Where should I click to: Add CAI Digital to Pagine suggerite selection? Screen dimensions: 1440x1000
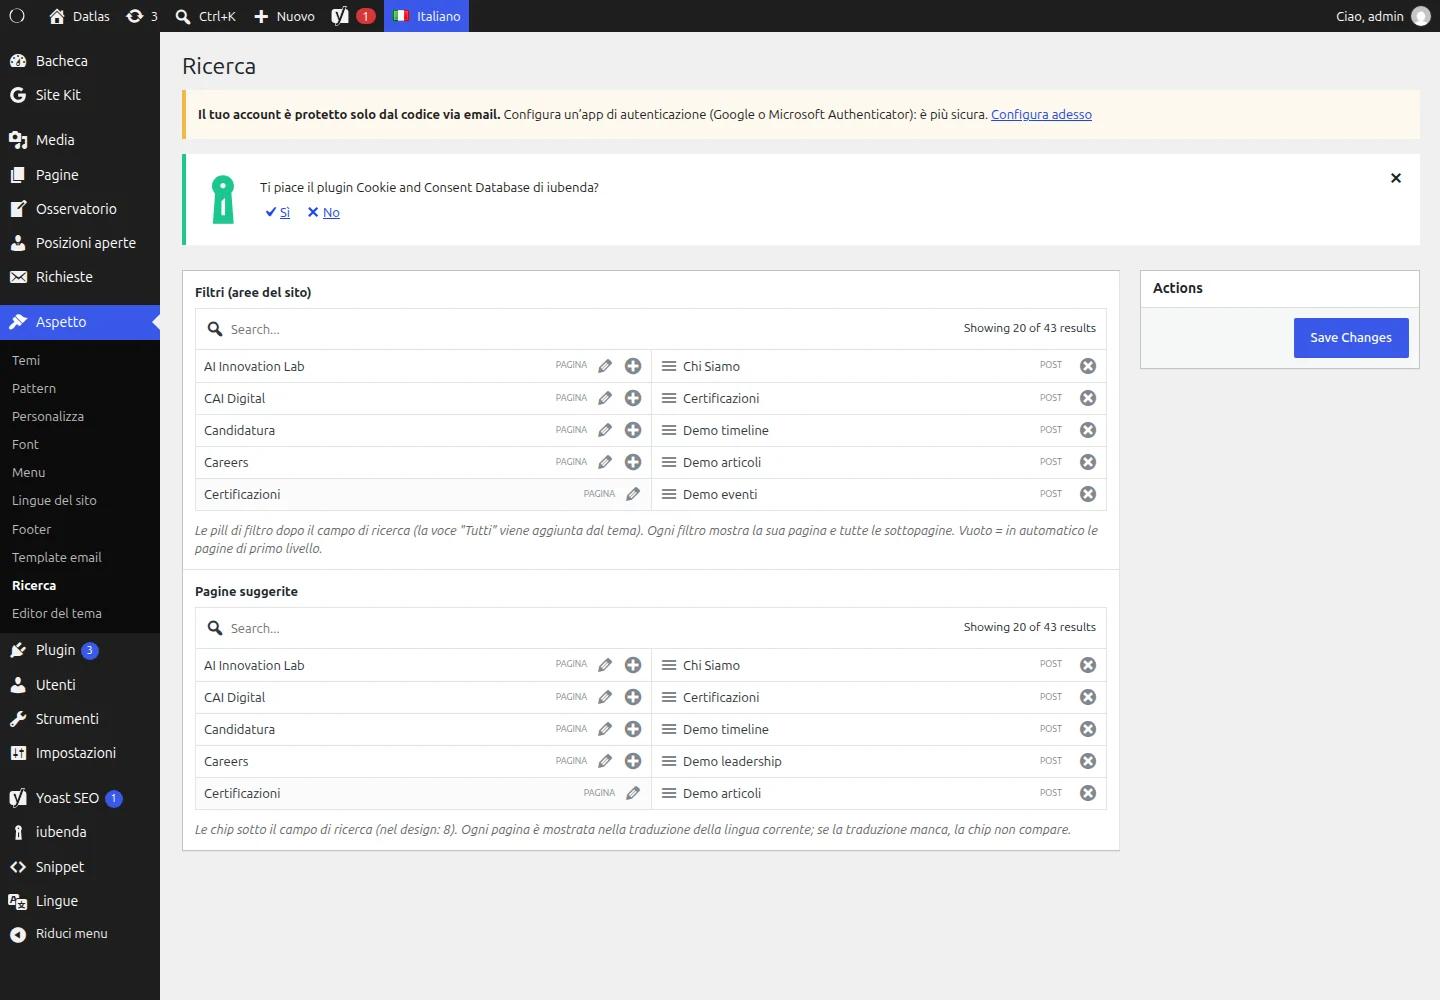[633, 697]
